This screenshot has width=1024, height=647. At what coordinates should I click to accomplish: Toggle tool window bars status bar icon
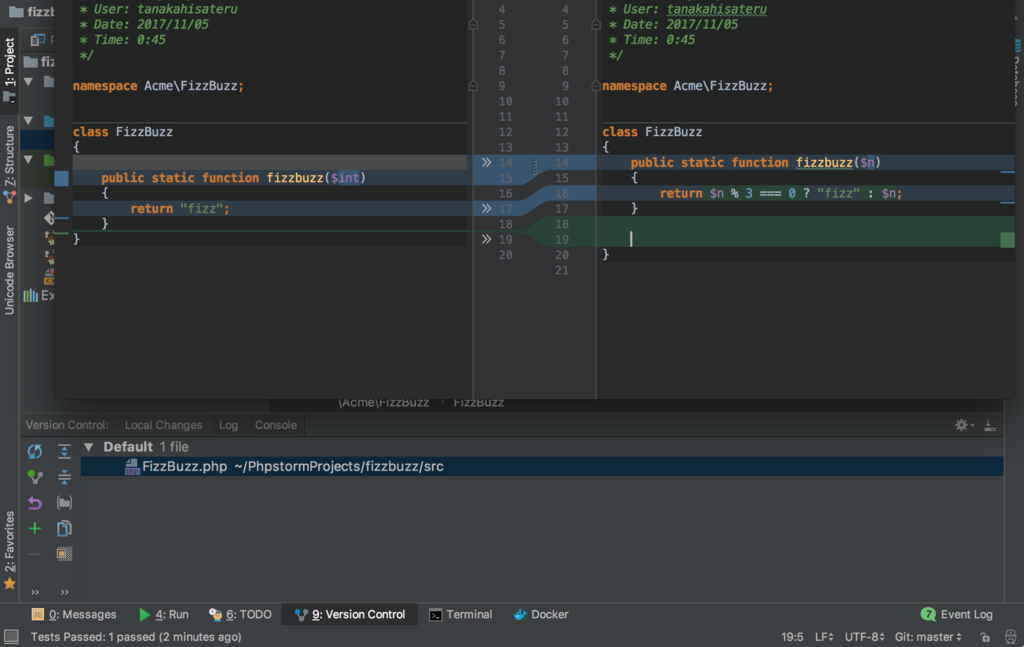[x=10, y=637]
